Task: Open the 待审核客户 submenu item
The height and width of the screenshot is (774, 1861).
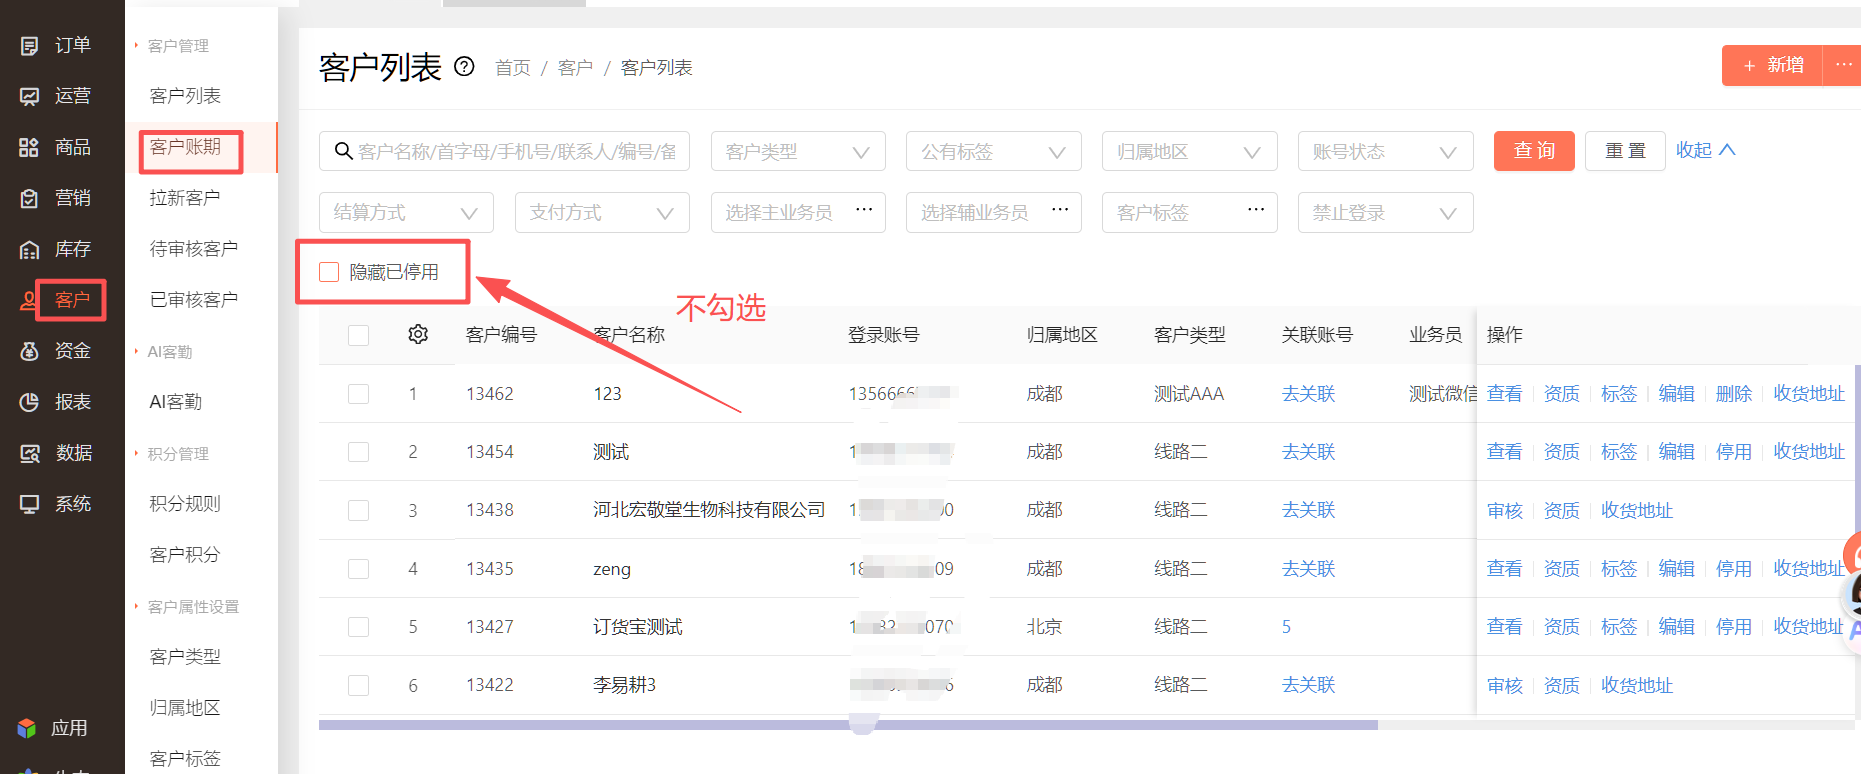Action: tap(194, 249)
